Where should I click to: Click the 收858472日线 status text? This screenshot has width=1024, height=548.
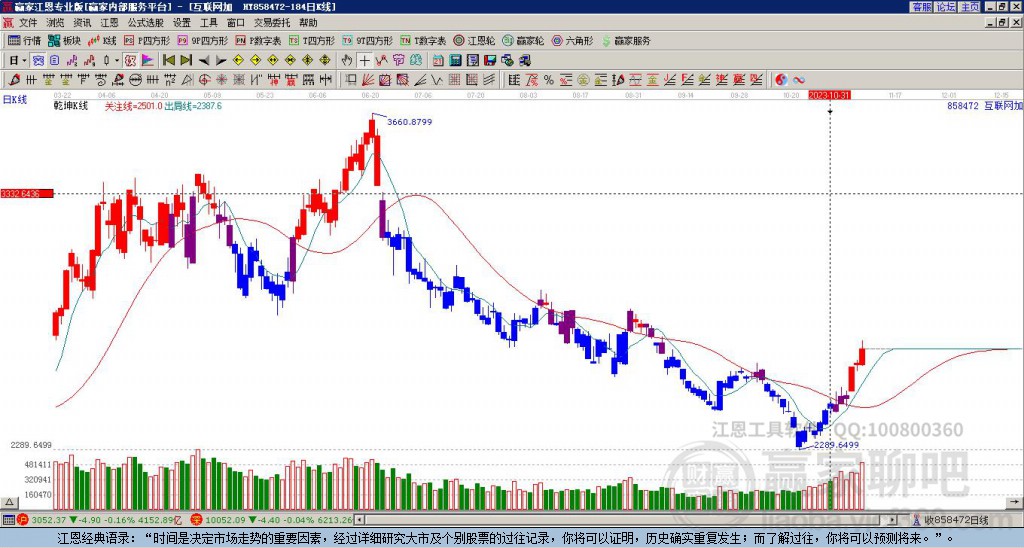pos(957,520)
